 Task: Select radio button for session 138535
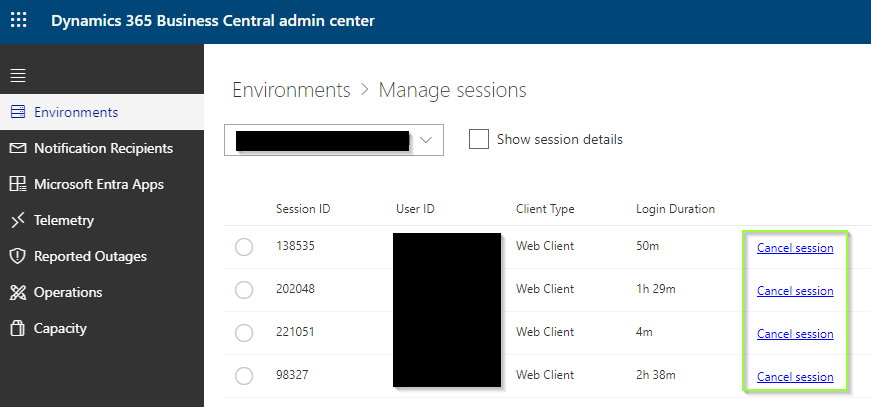pyautogui.click(x=244, y=247)
